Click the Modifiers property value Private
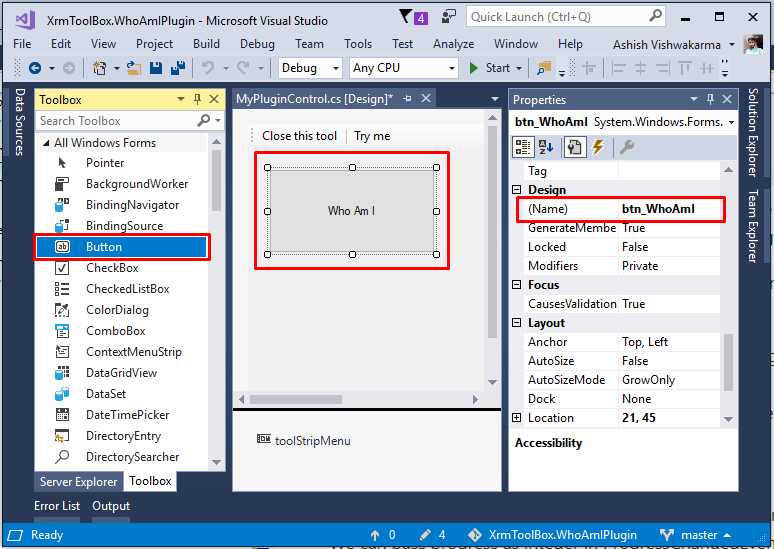 coord(669,266)
